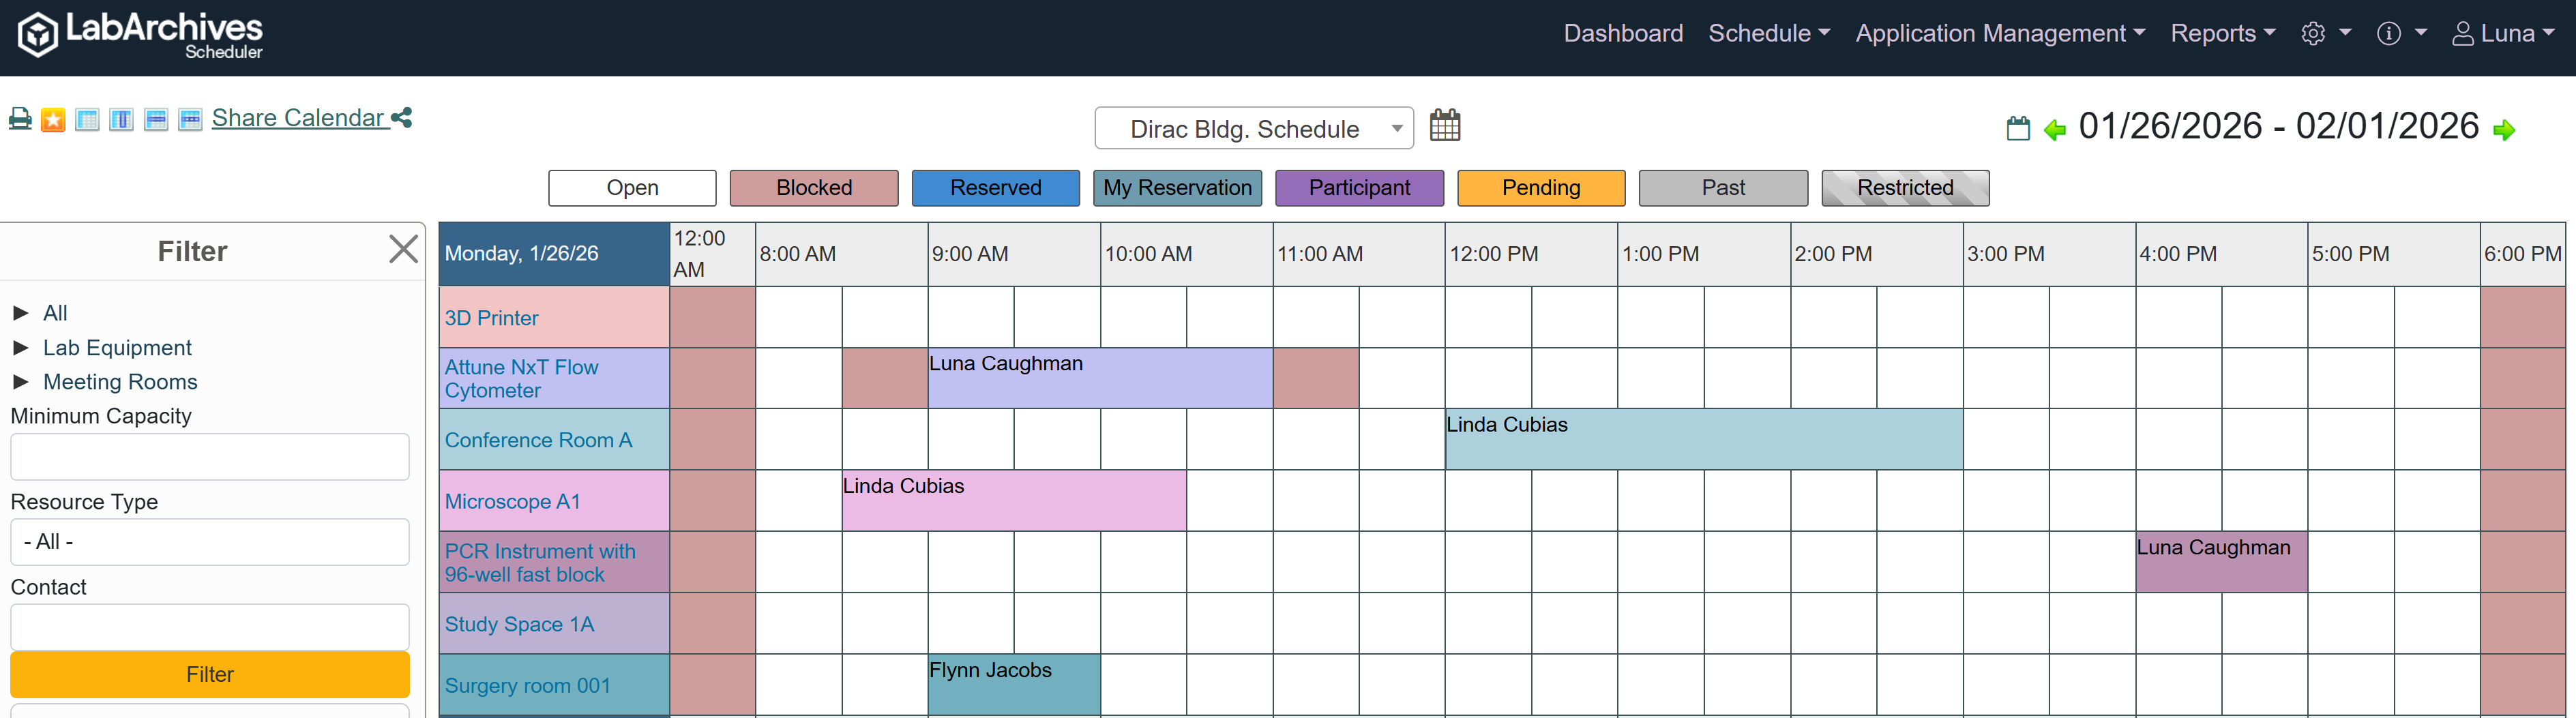Open the date picker calendar icon beside schedule dropdown
The image size is (2576, 718).
[1445, 126]
